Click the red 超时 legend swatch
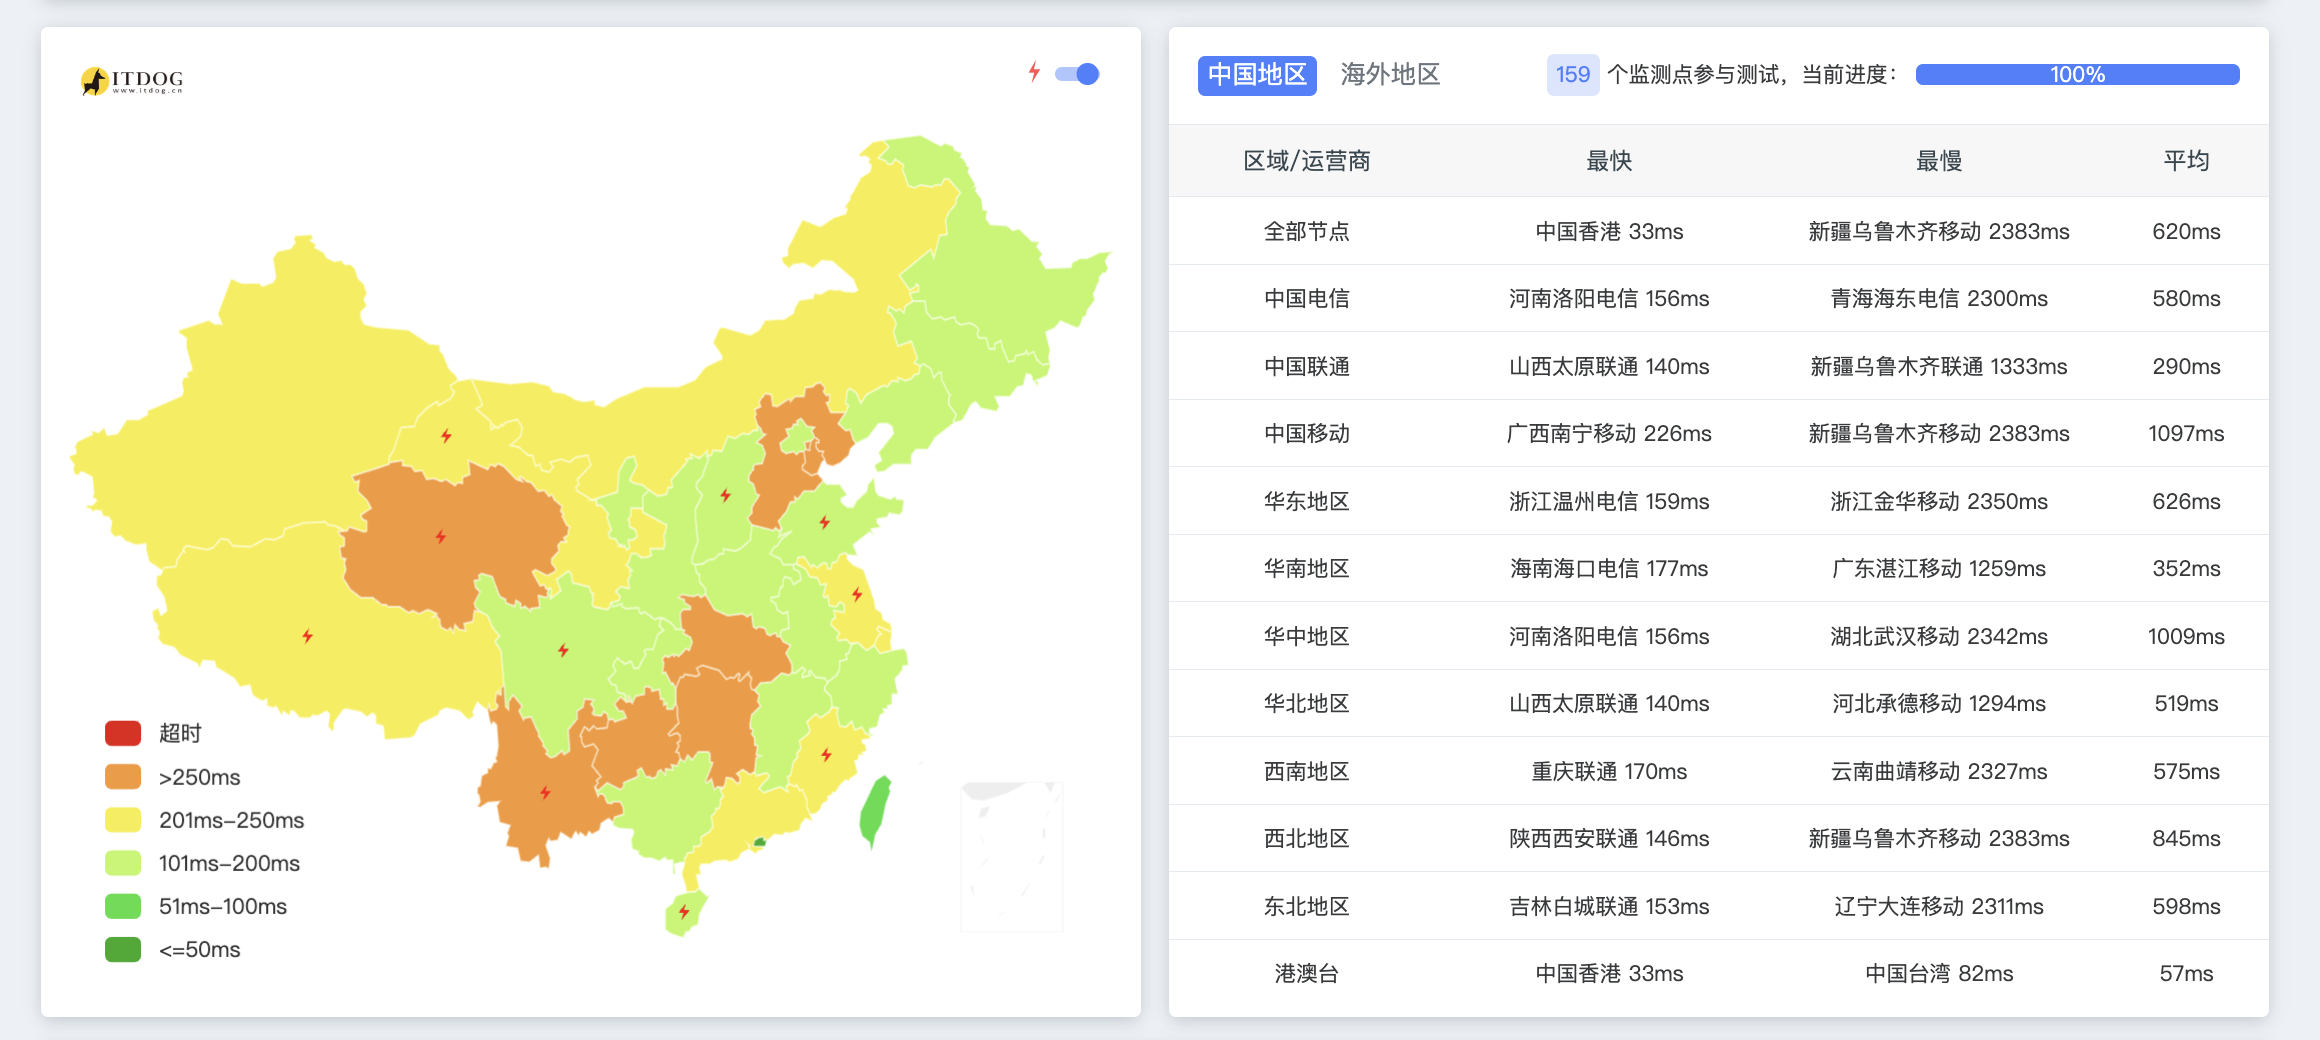 click(x=123, y=733)
